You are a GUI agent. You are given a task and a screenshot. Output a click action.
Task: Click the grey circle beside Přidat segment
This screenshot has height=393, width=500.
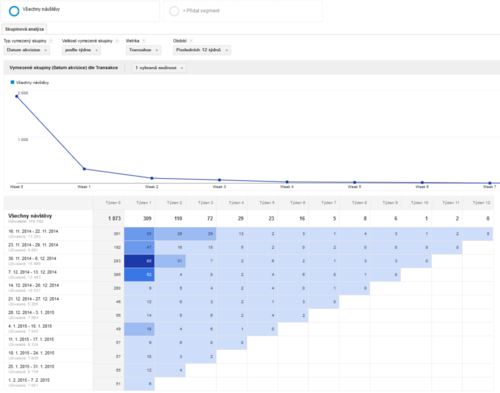tap(174, 11)
